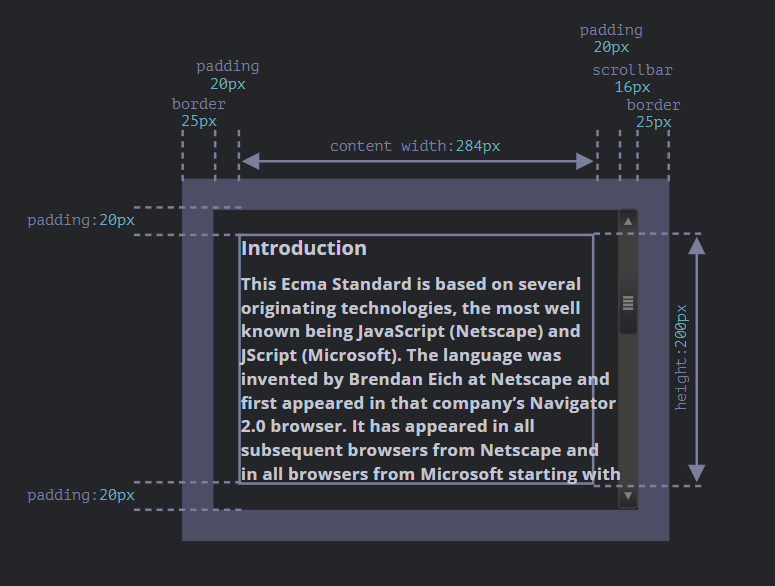The height and width of the screenshot is (586, 775).
Task: Click the scrollbar track below the thumb
Action: (x=628, y=410)
